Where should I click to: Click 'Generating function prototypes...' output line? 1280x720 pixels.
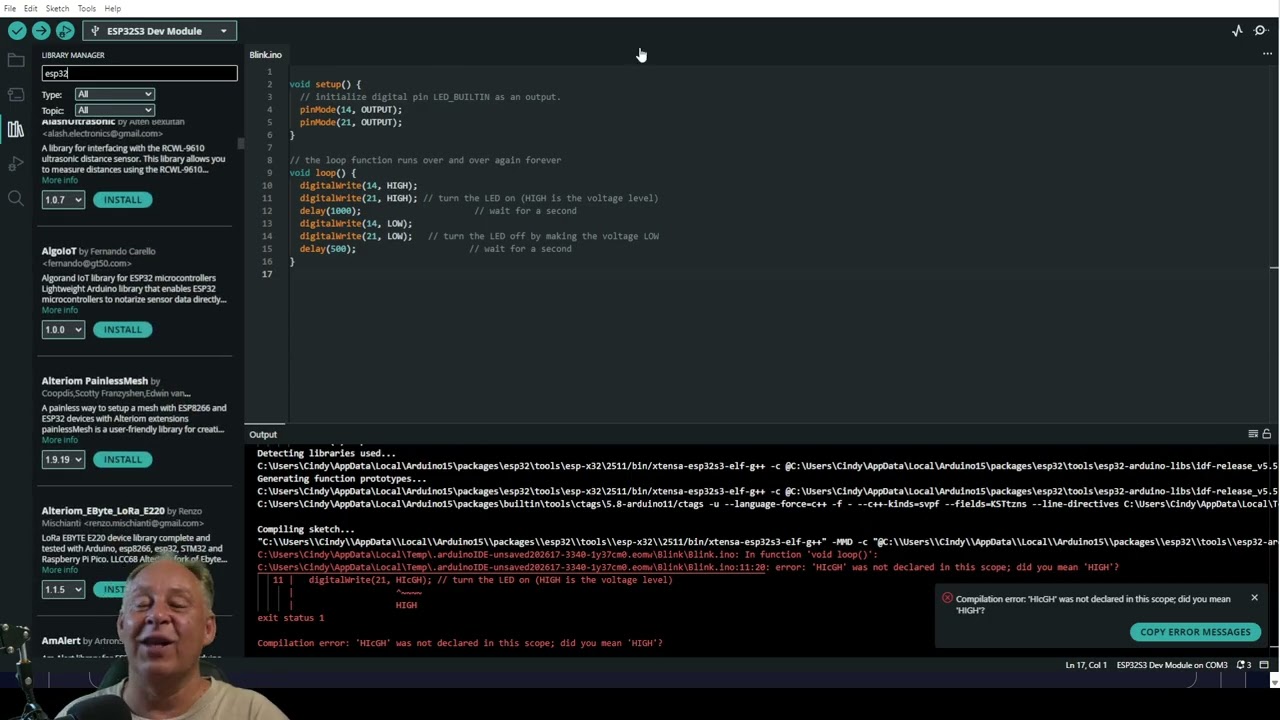(342, 479)
